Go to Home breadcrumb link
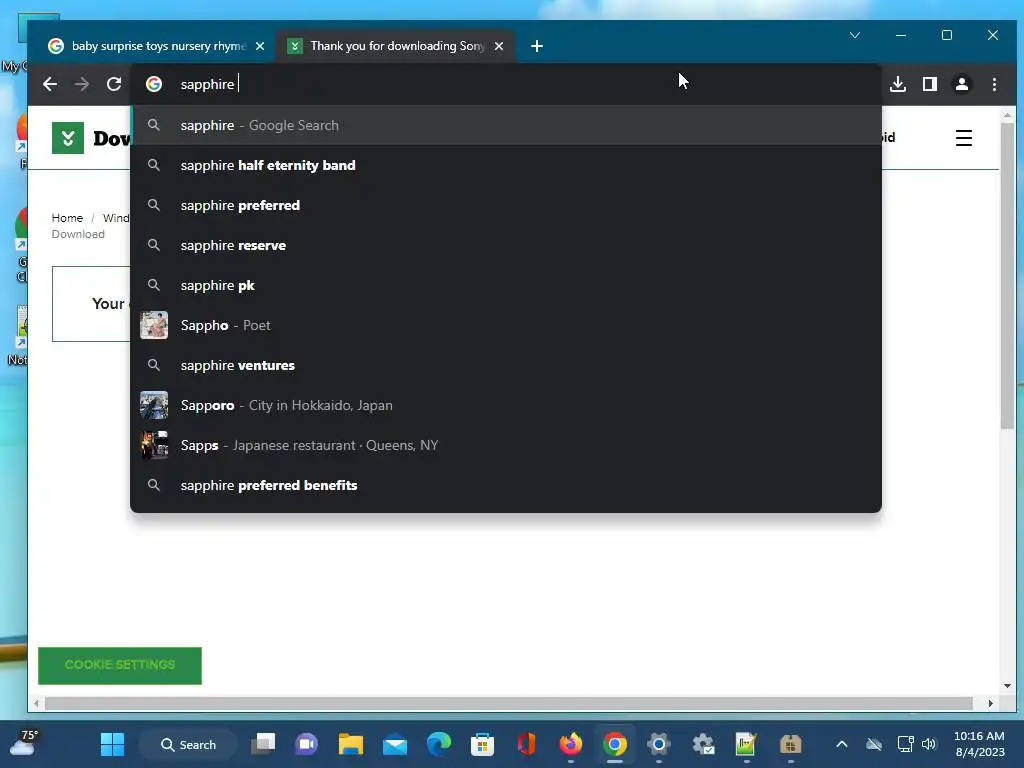The image size is (1024, 768). click(67, 218)
